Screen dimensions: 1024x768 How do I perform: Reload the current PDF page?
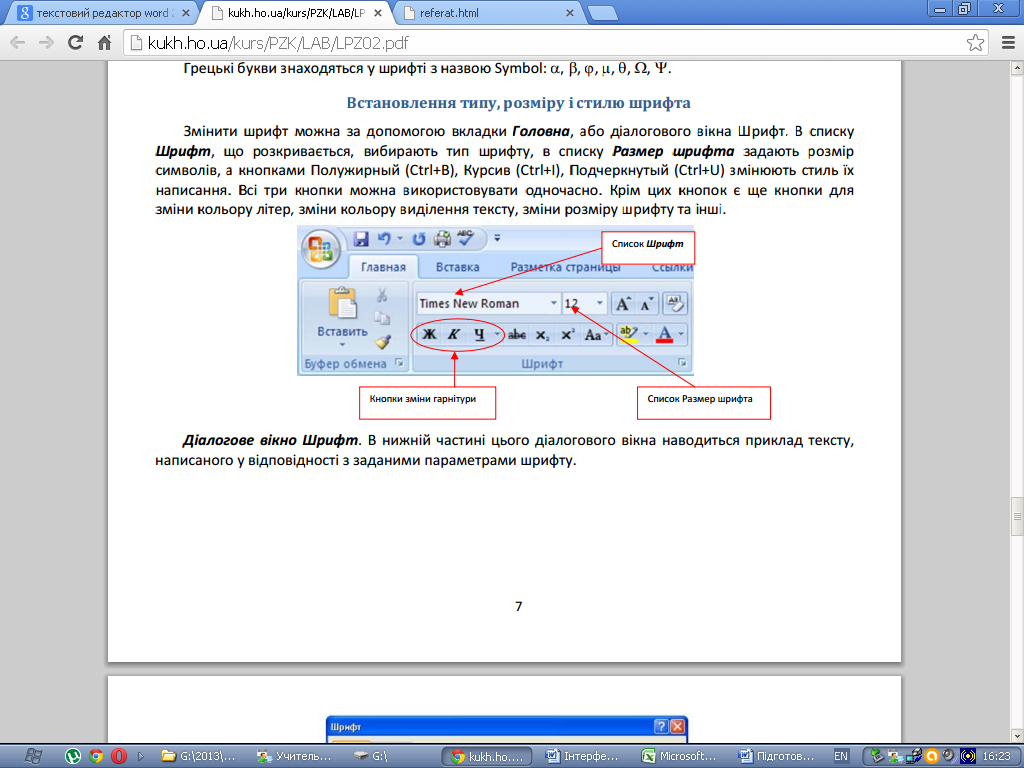(76, 43)
